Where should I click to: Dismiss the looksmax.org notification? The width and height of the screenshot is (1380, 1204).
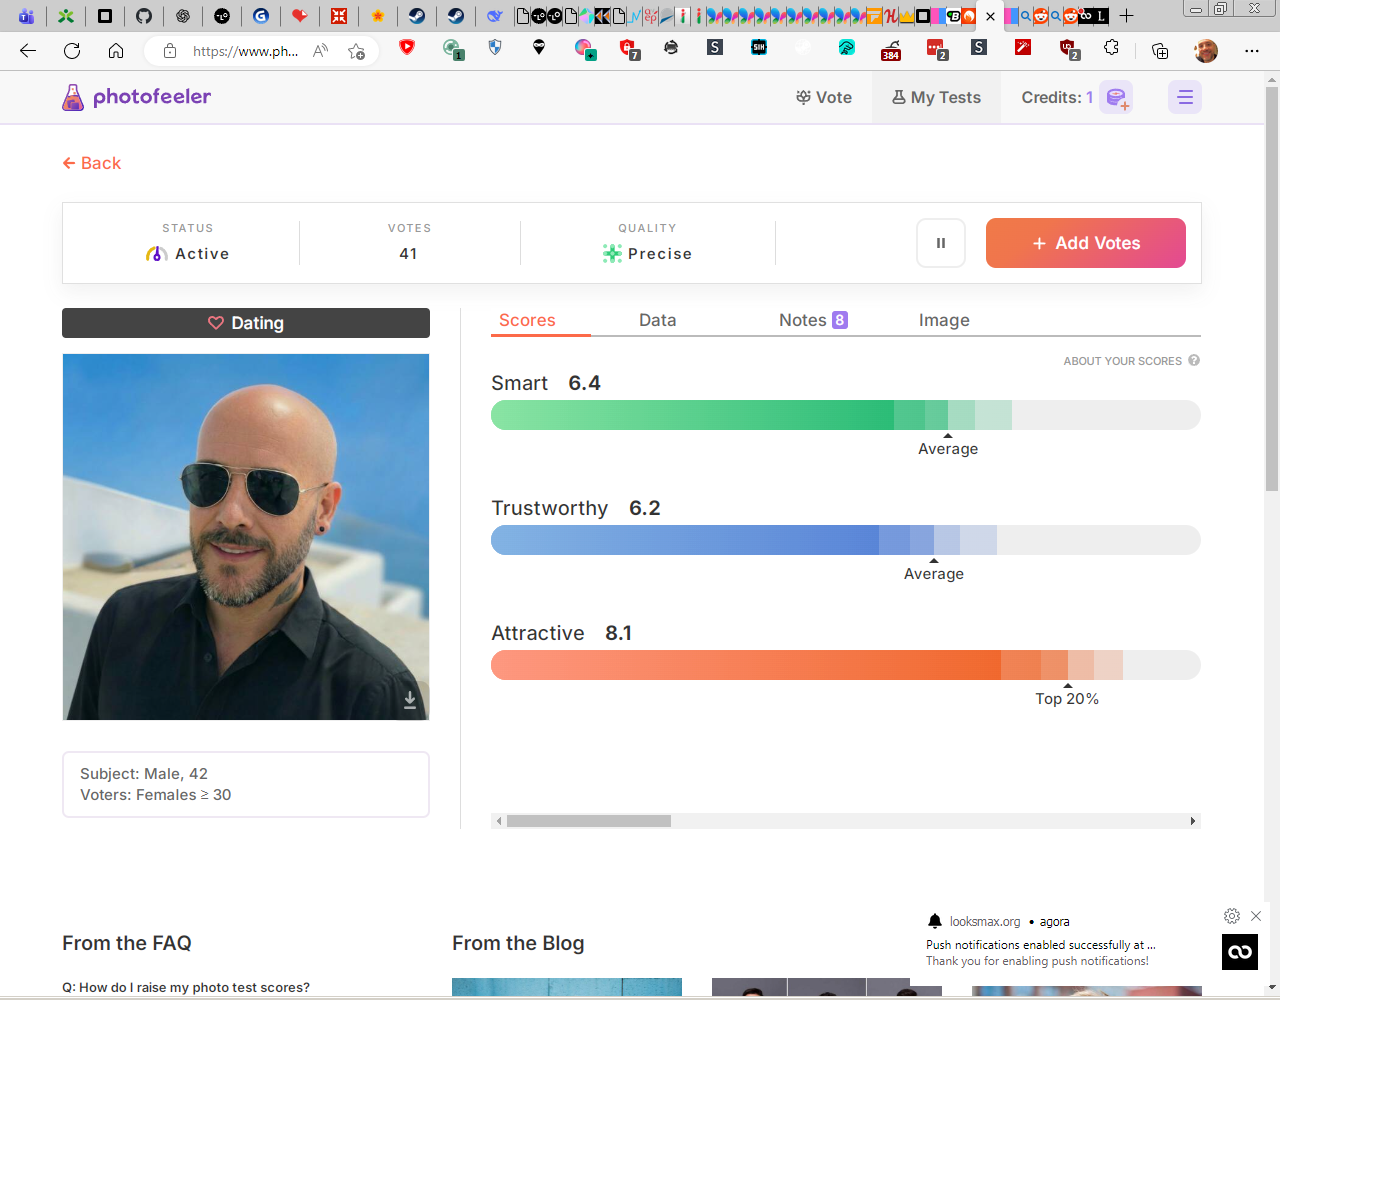(x=1256, y=916)
